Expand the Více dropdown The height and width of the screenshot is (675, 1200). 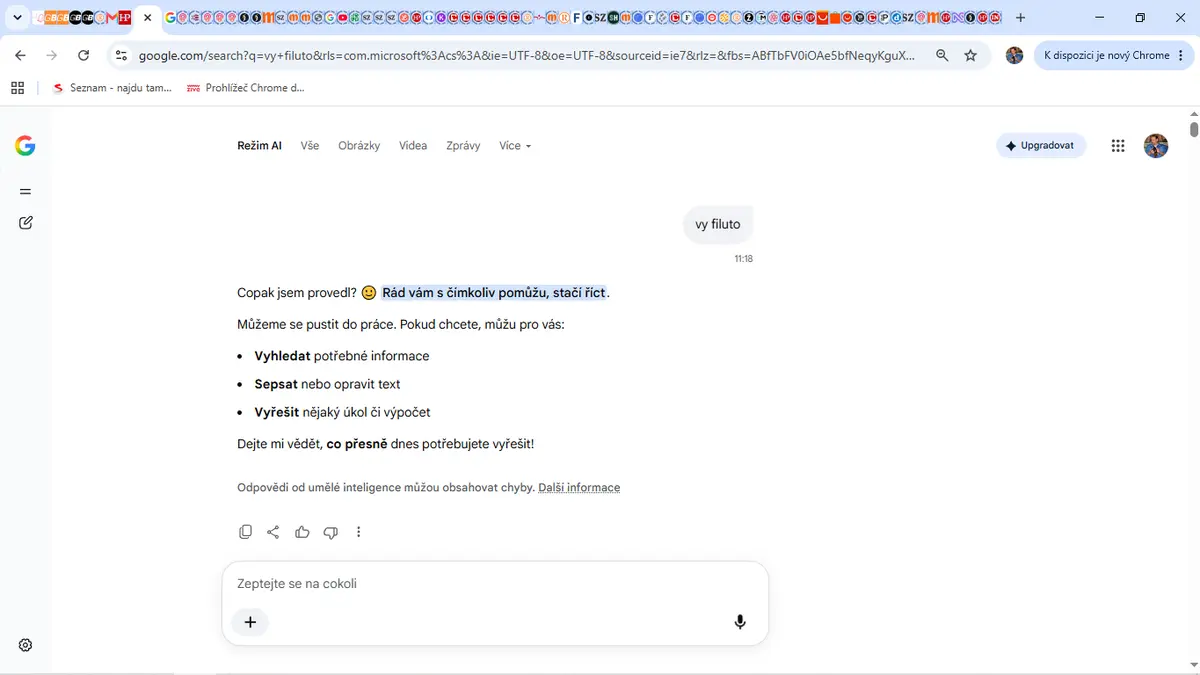515,146
